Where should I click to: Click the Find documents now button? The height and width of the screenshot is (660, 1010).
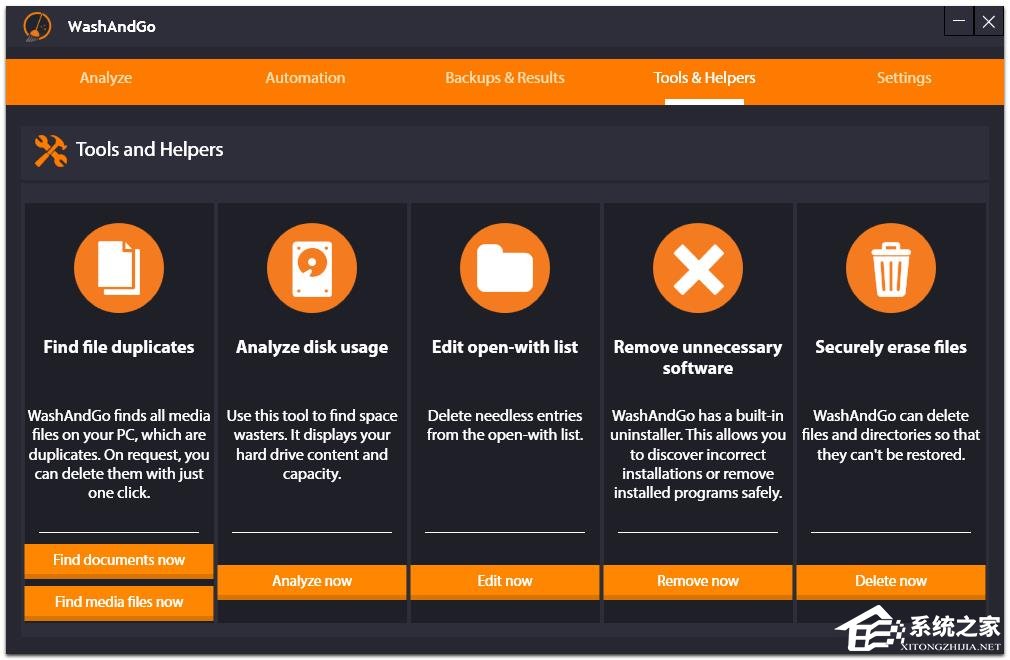[119, 560]
